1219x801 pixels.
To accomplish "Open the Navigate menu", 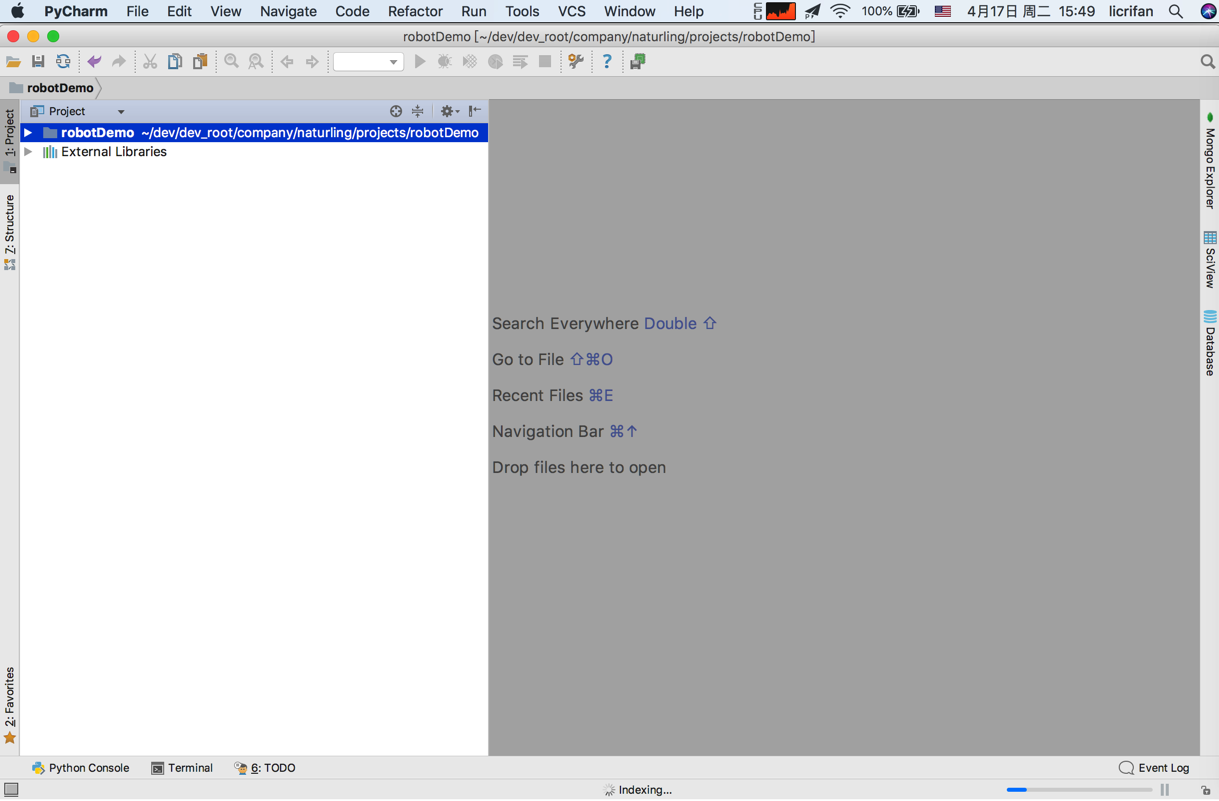I will point(288,11).
